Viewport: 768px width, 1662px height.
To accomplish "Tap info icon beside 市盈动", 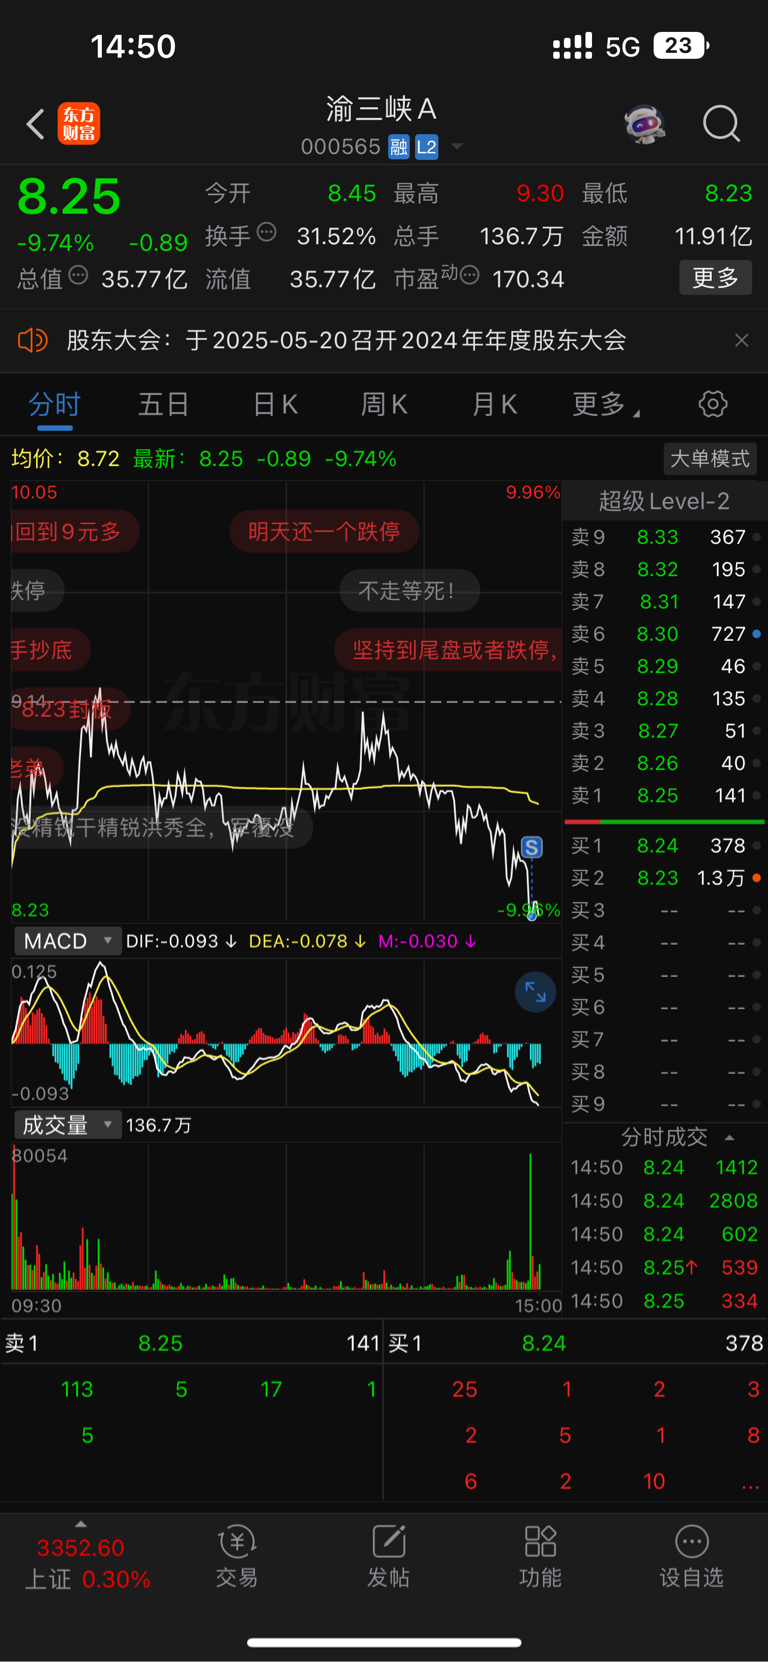I will (x=469, y=275).
